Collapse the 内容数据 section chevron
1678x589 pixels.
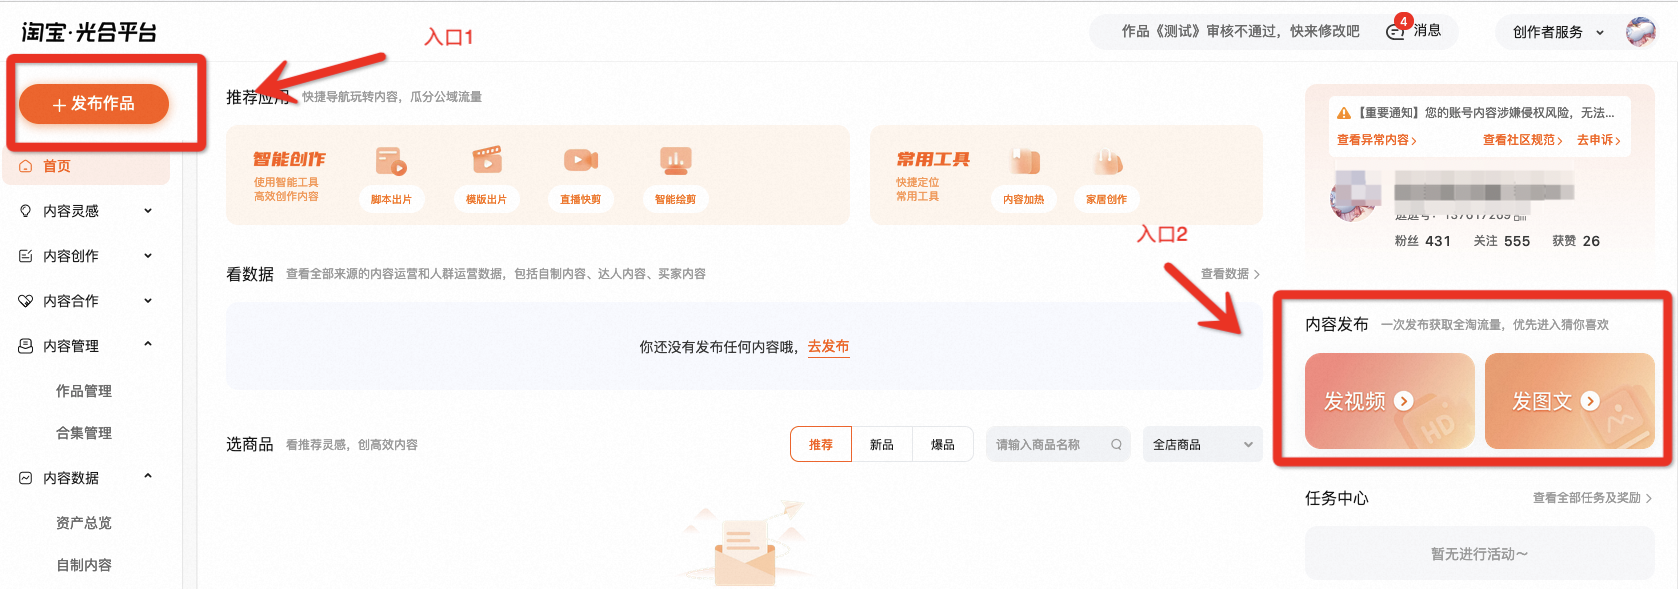pyautogui.click(x=148, y=477)
